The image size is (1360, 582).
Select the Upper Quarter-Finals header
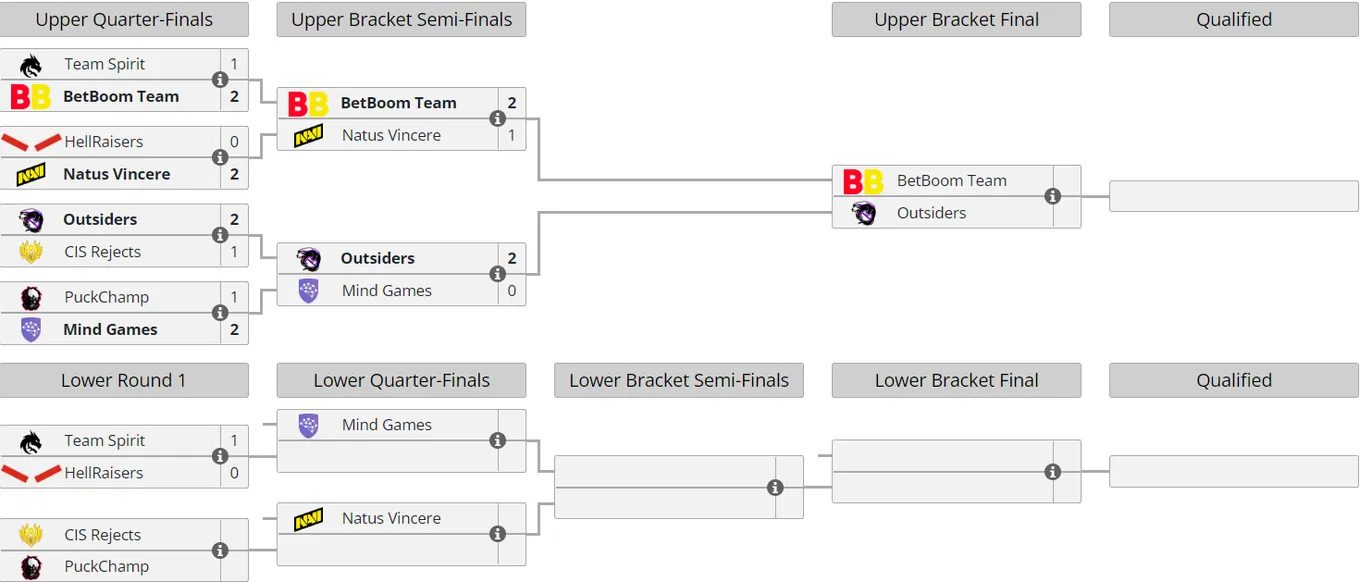[124, 20]
